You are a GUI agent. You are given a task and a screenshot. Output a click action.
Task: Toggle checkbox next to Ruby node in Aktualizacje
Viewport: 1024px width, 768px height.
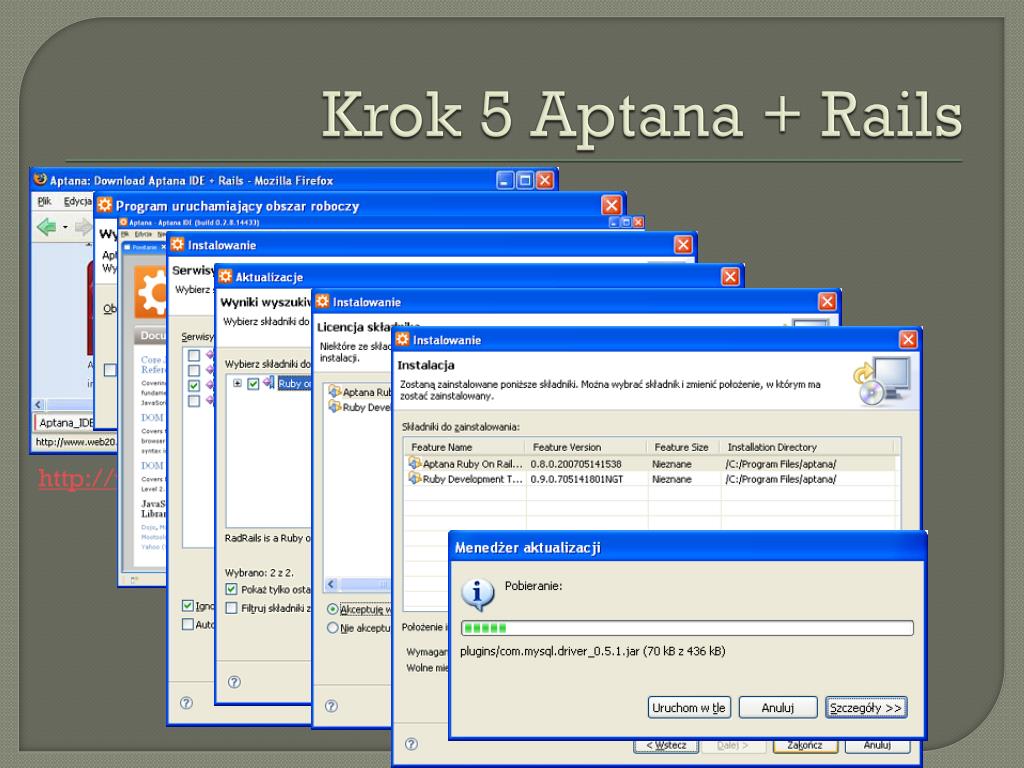tap(253, 383)
